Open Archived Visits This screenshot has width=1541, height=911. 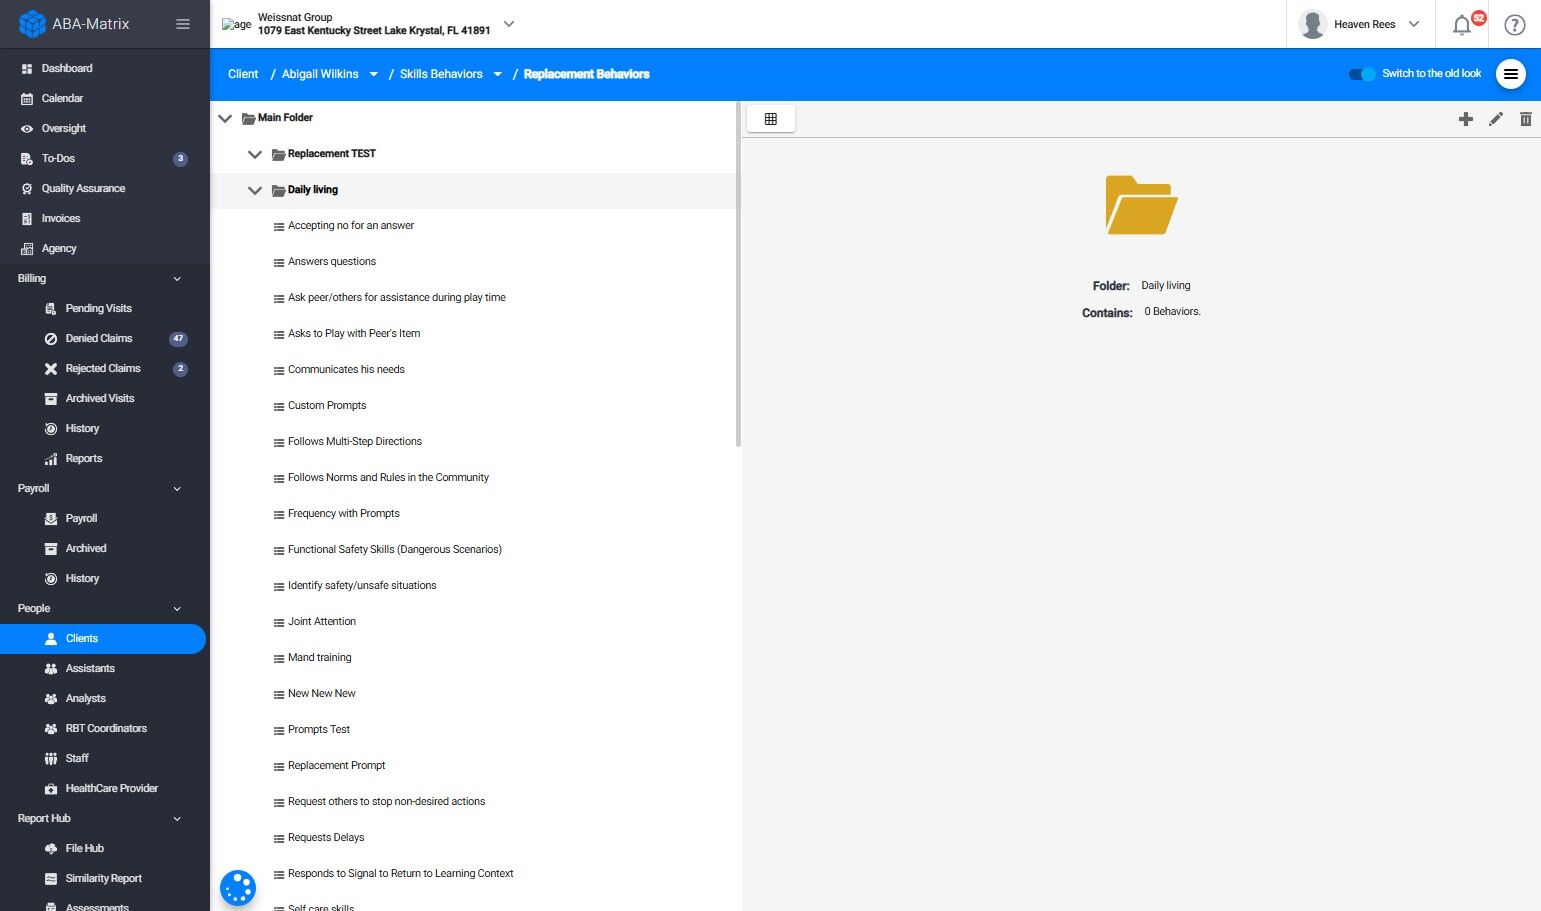[100, 398]
